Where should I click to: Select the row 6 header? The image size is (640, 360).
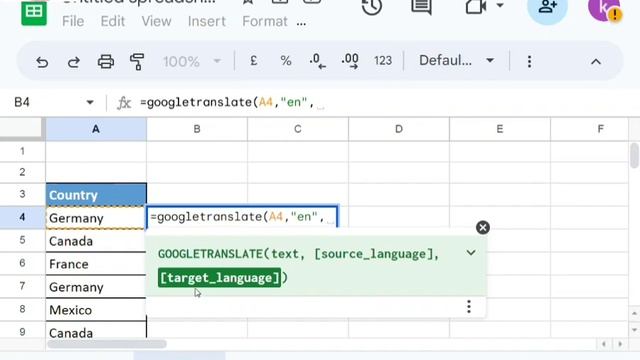pos(22,263)
